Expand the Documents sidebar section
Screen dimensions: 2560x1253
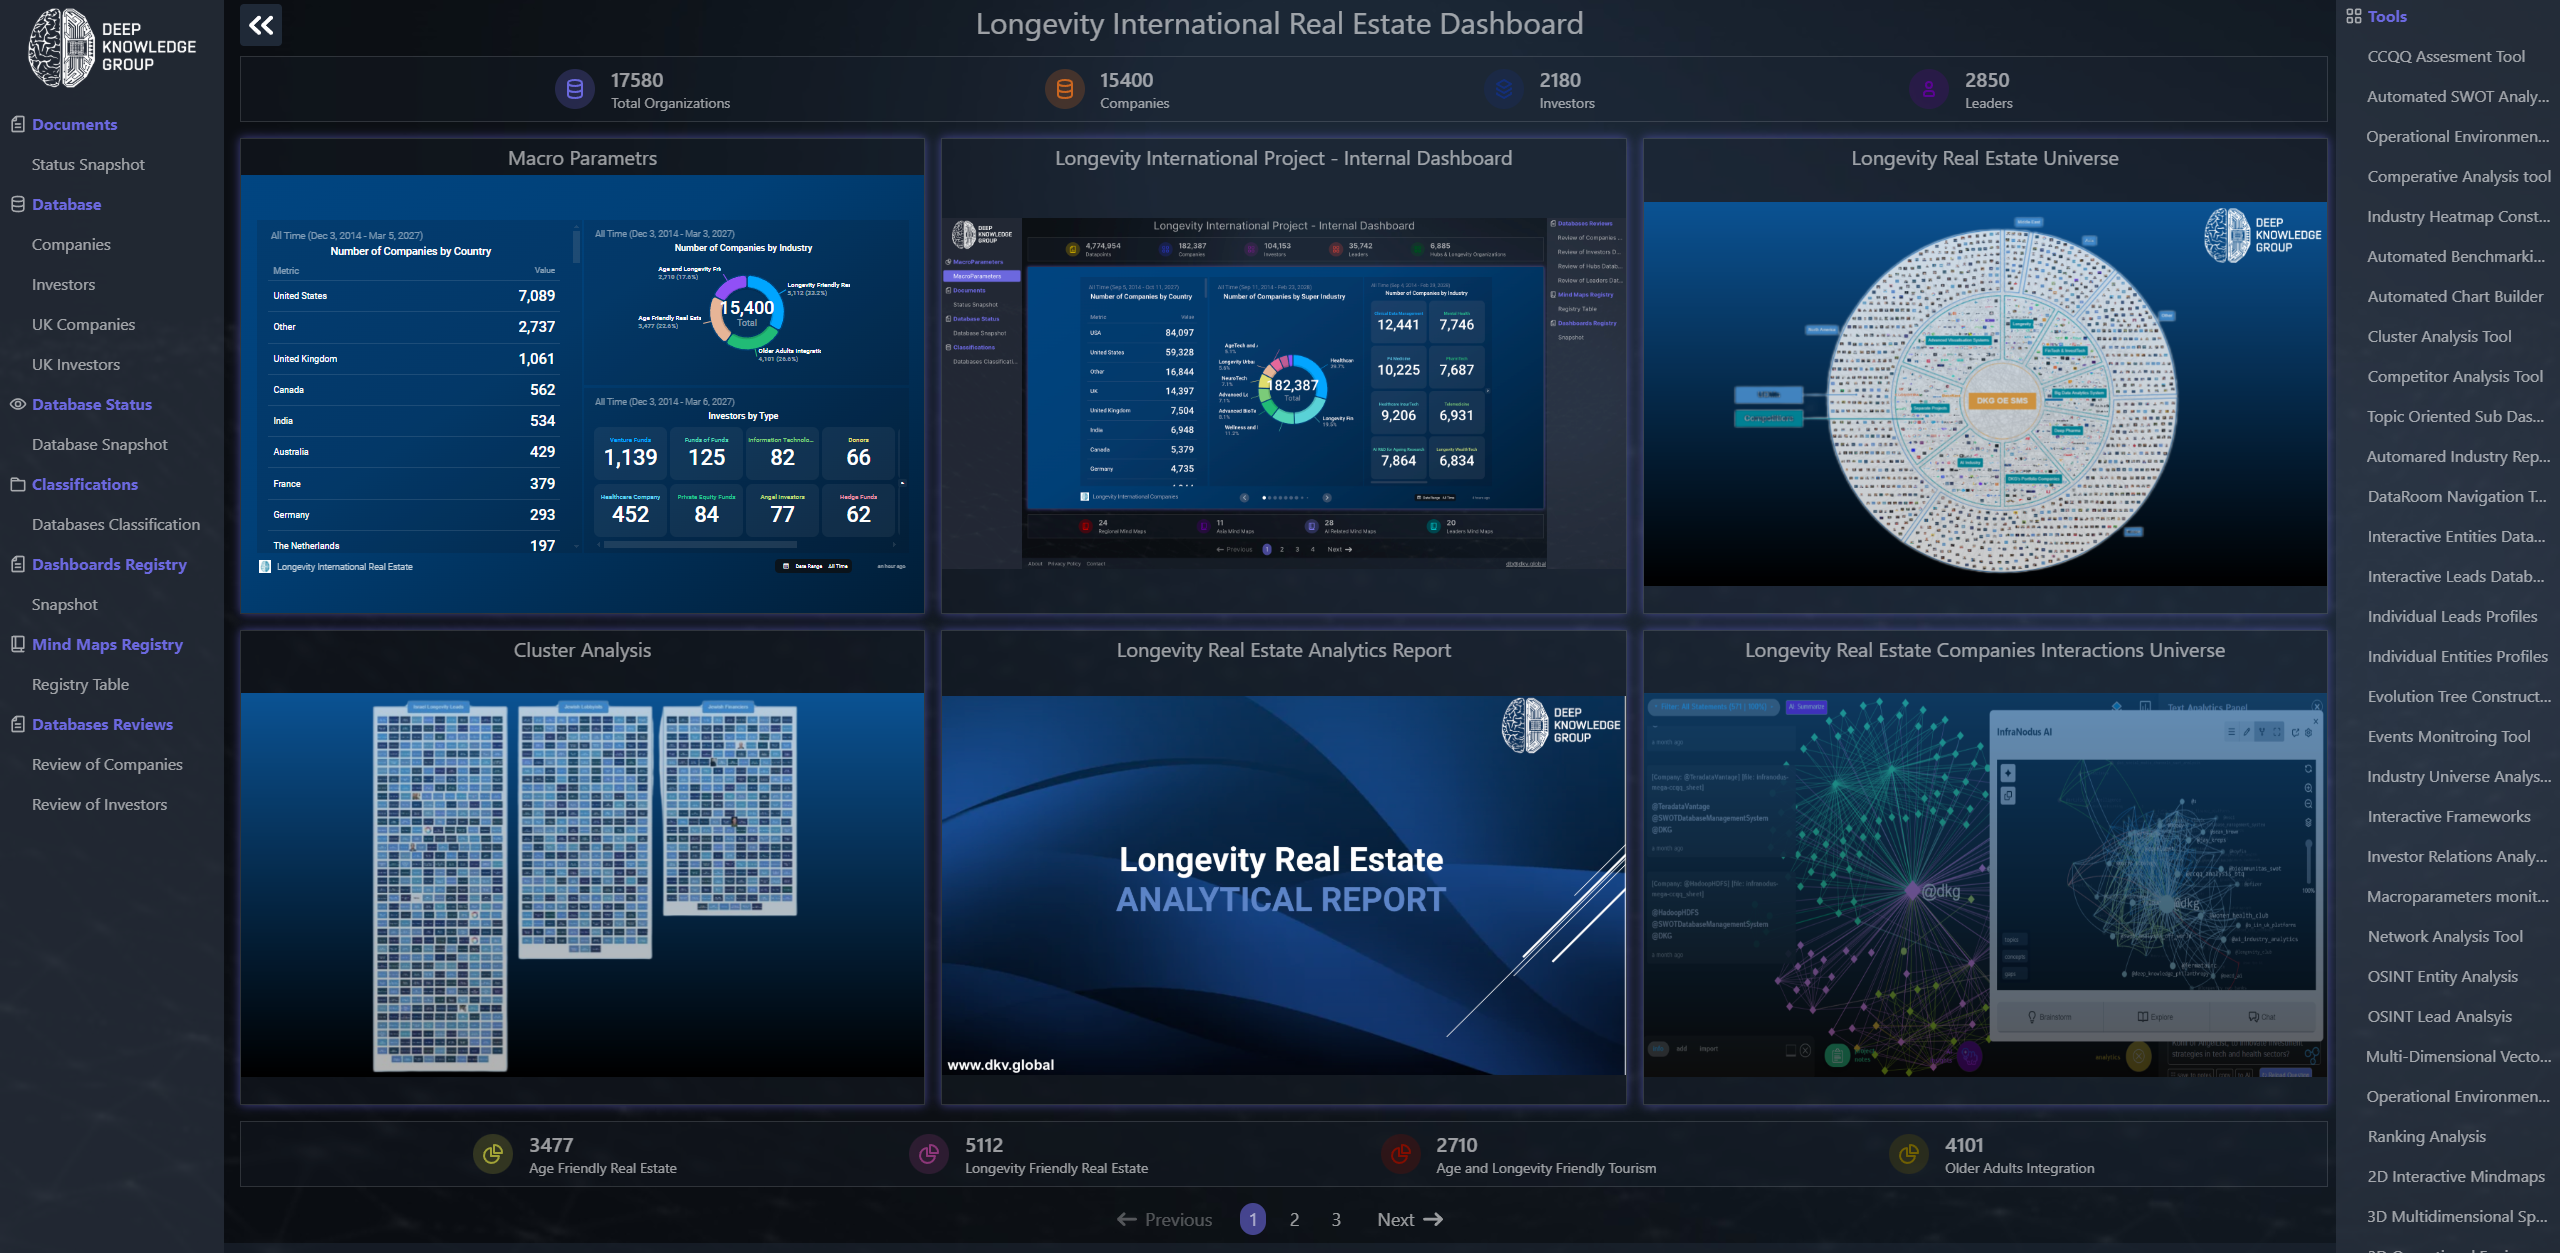74,124
